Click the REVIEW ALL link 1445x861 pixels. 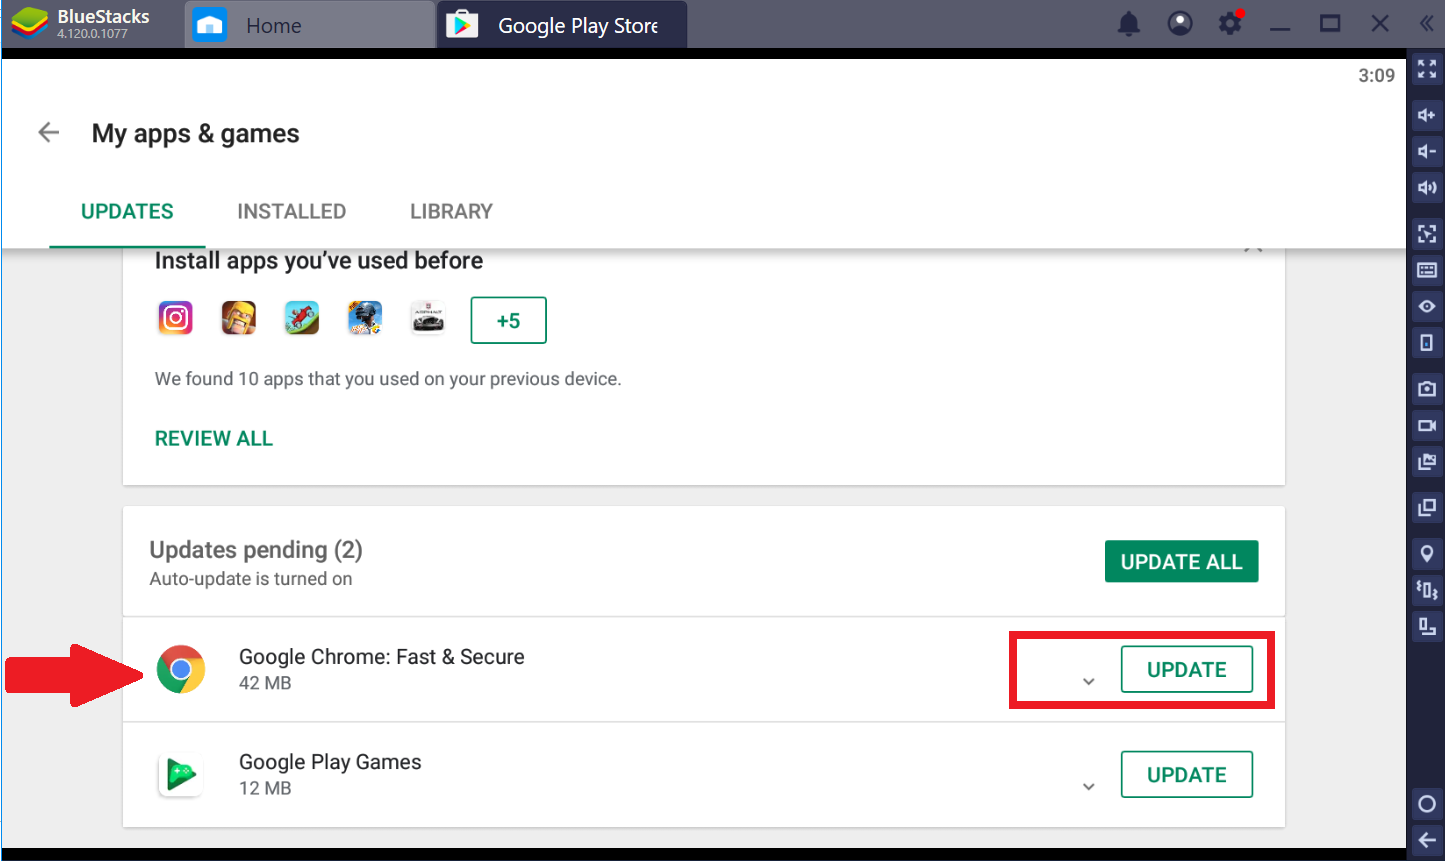pos(214,438)
